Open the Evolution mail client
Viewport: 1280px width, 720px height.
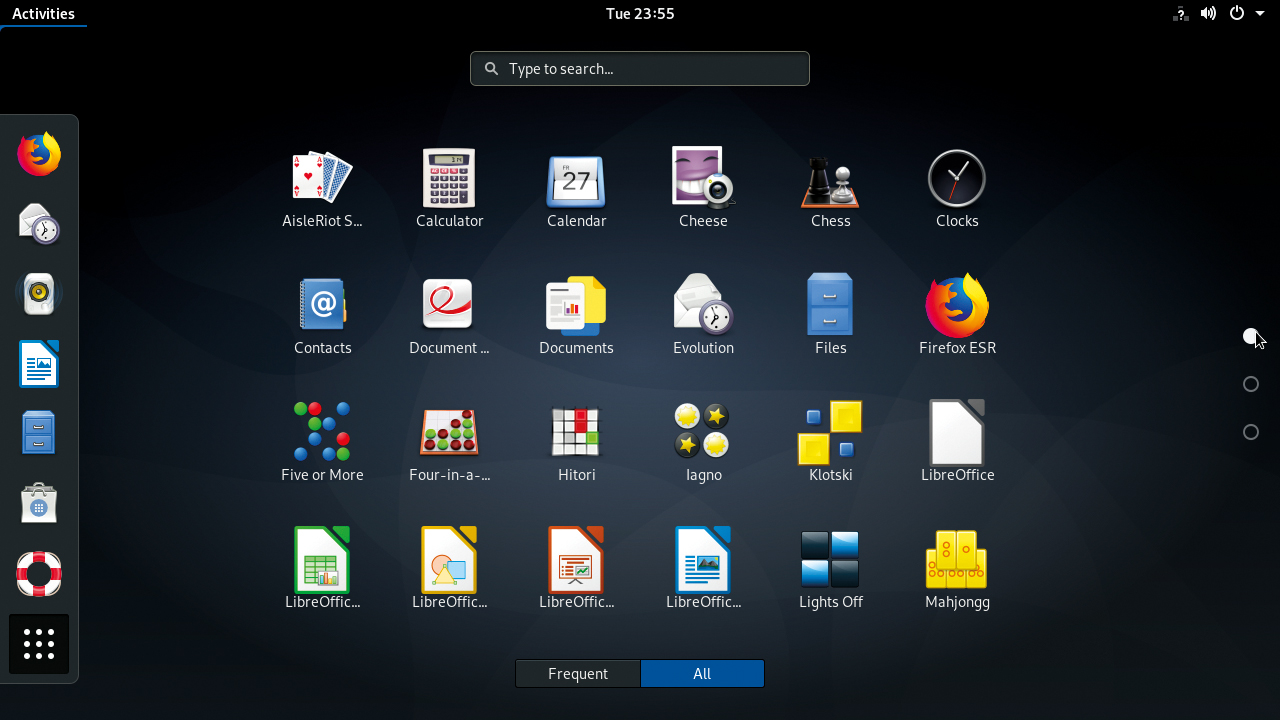[703, 305]
